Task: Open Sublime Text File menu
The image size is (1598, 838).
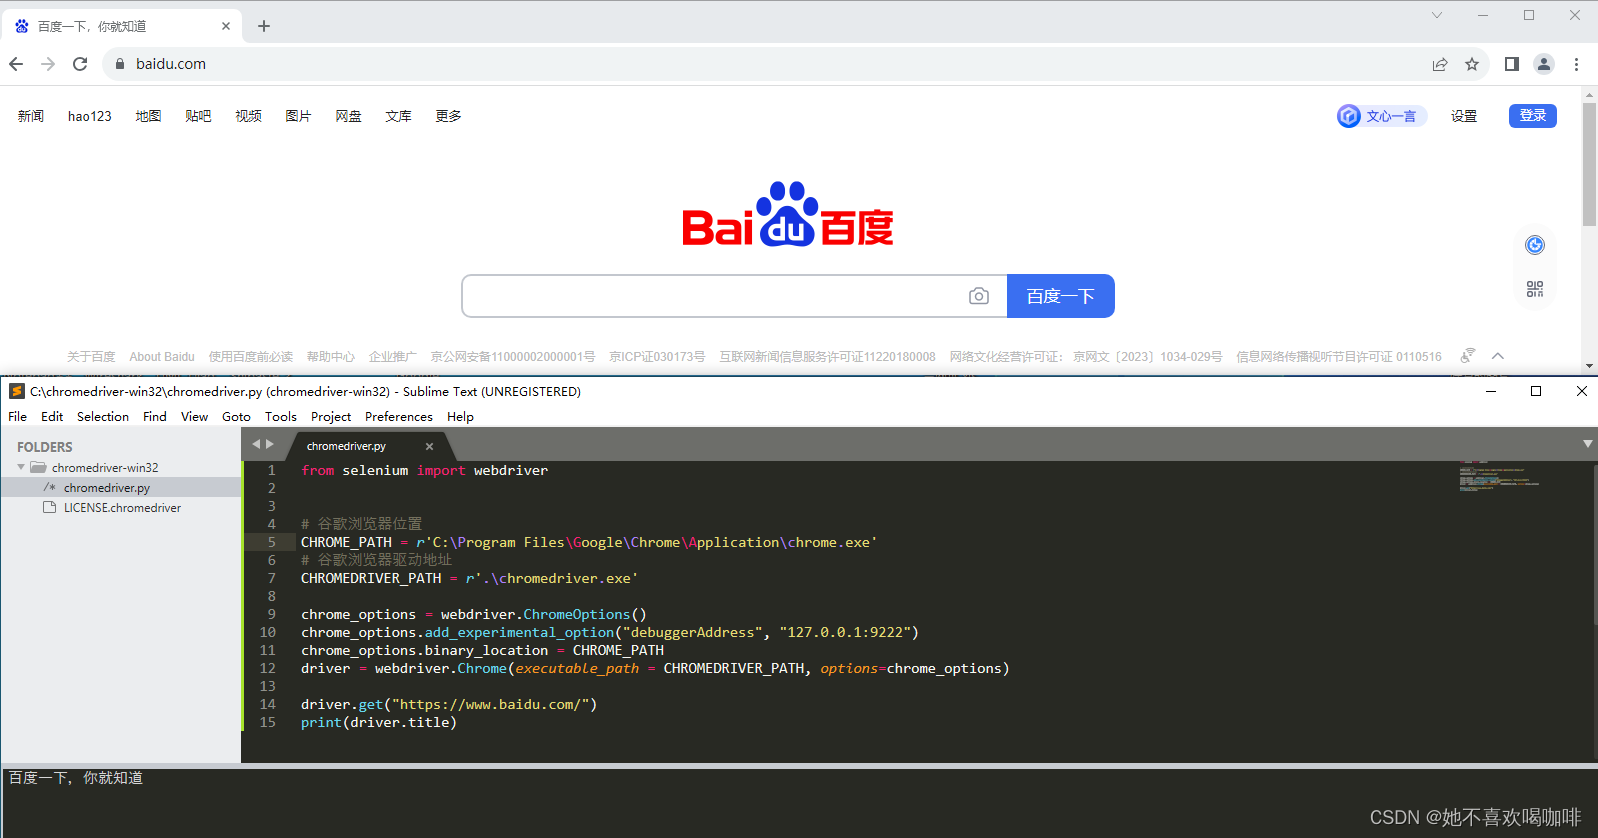Action: 18,417
